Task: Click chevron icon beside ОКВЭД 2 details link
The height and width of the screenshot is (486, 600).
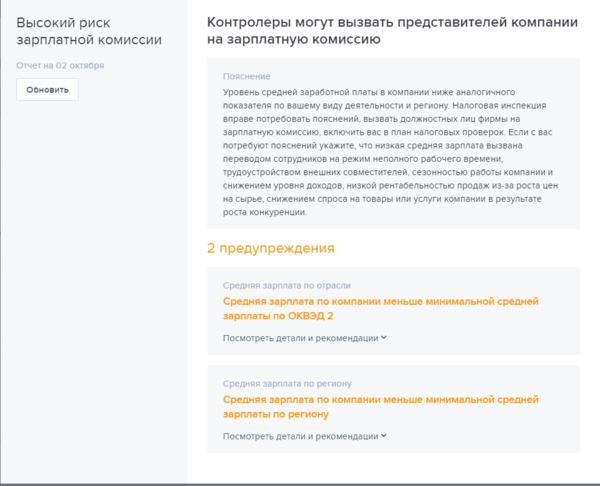Action: (384, 338)
